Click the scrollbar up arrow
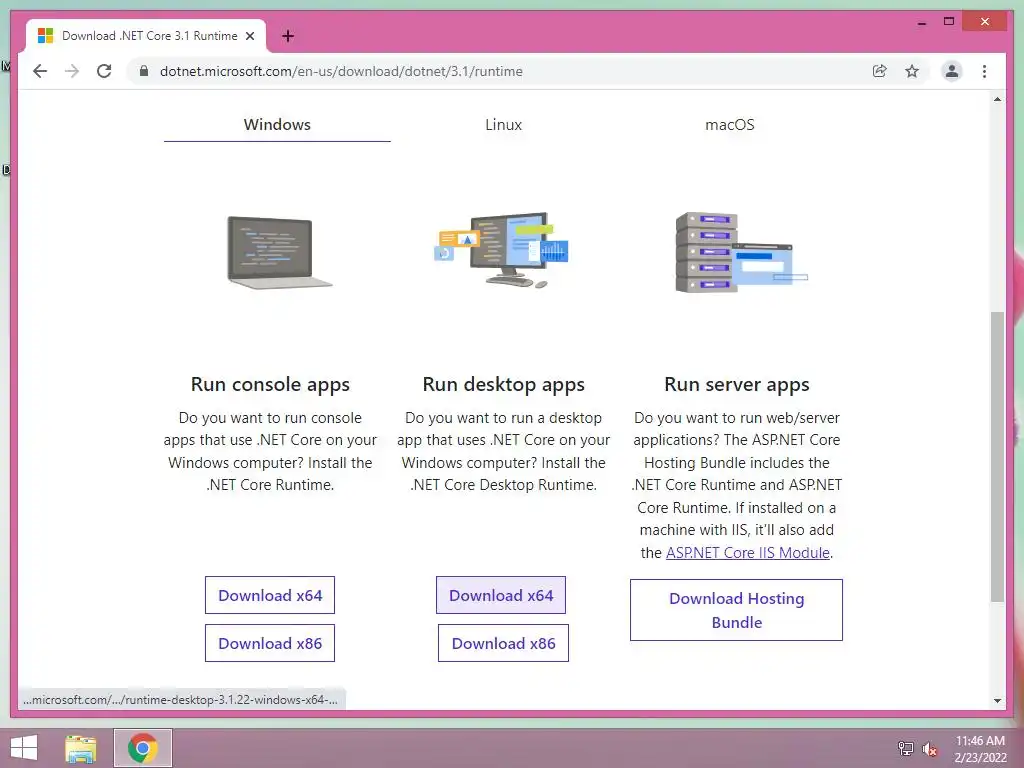The height and width of the screenshot is (768, 1024). coord(997,99)
